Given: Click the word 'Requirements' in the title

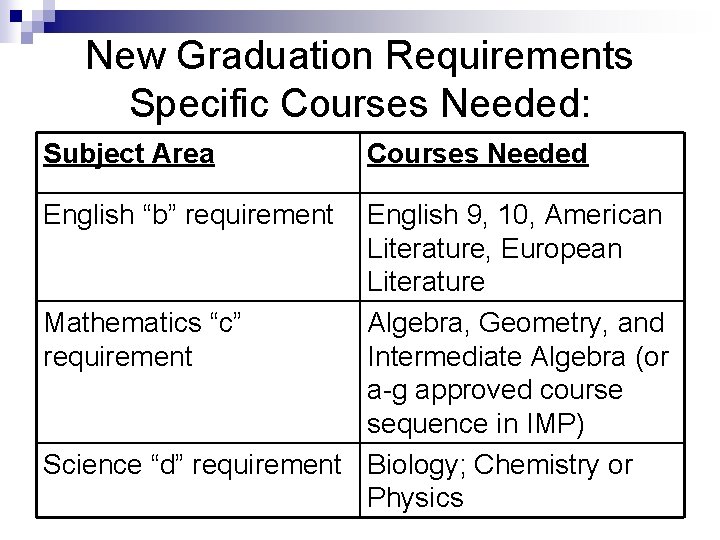Looking at the screenshot, I should tap(509, 56).
